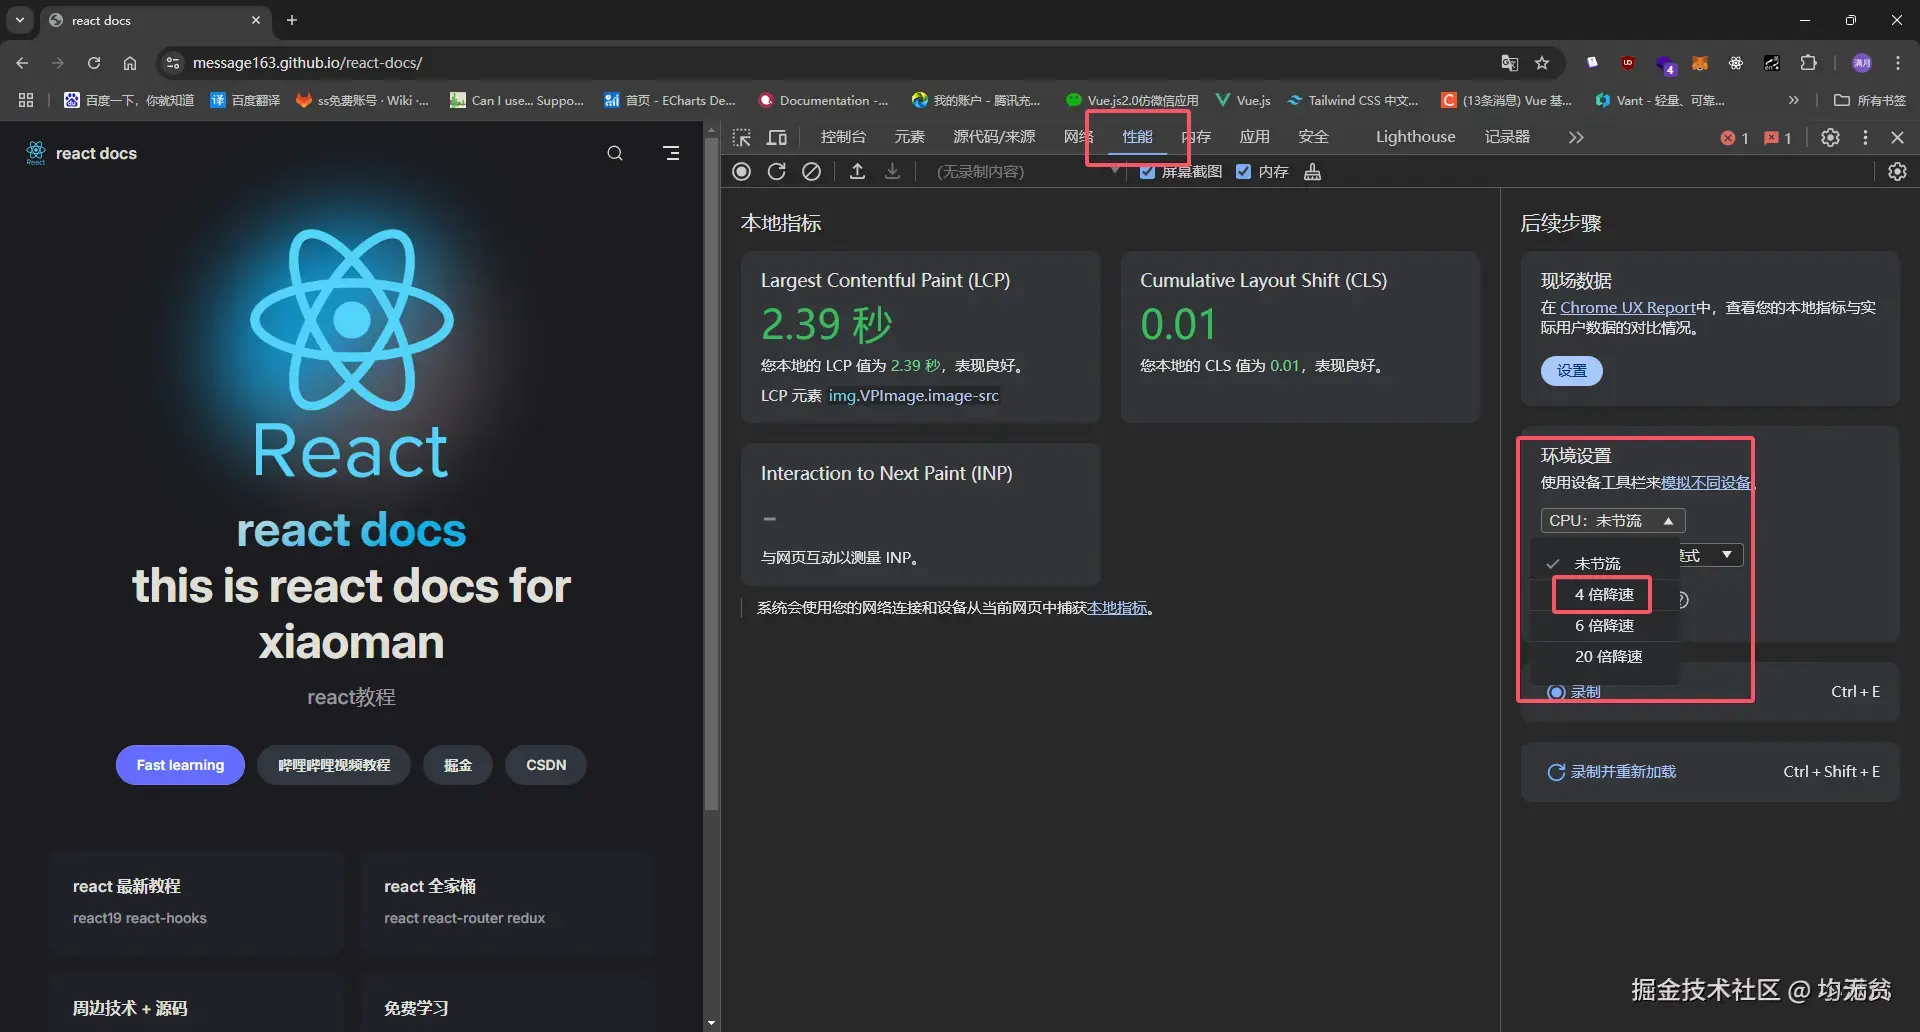Viewport: 1920px width, 1032px height.
Task: Switch to the 应用 tab
Action: tap(1254, 137)
